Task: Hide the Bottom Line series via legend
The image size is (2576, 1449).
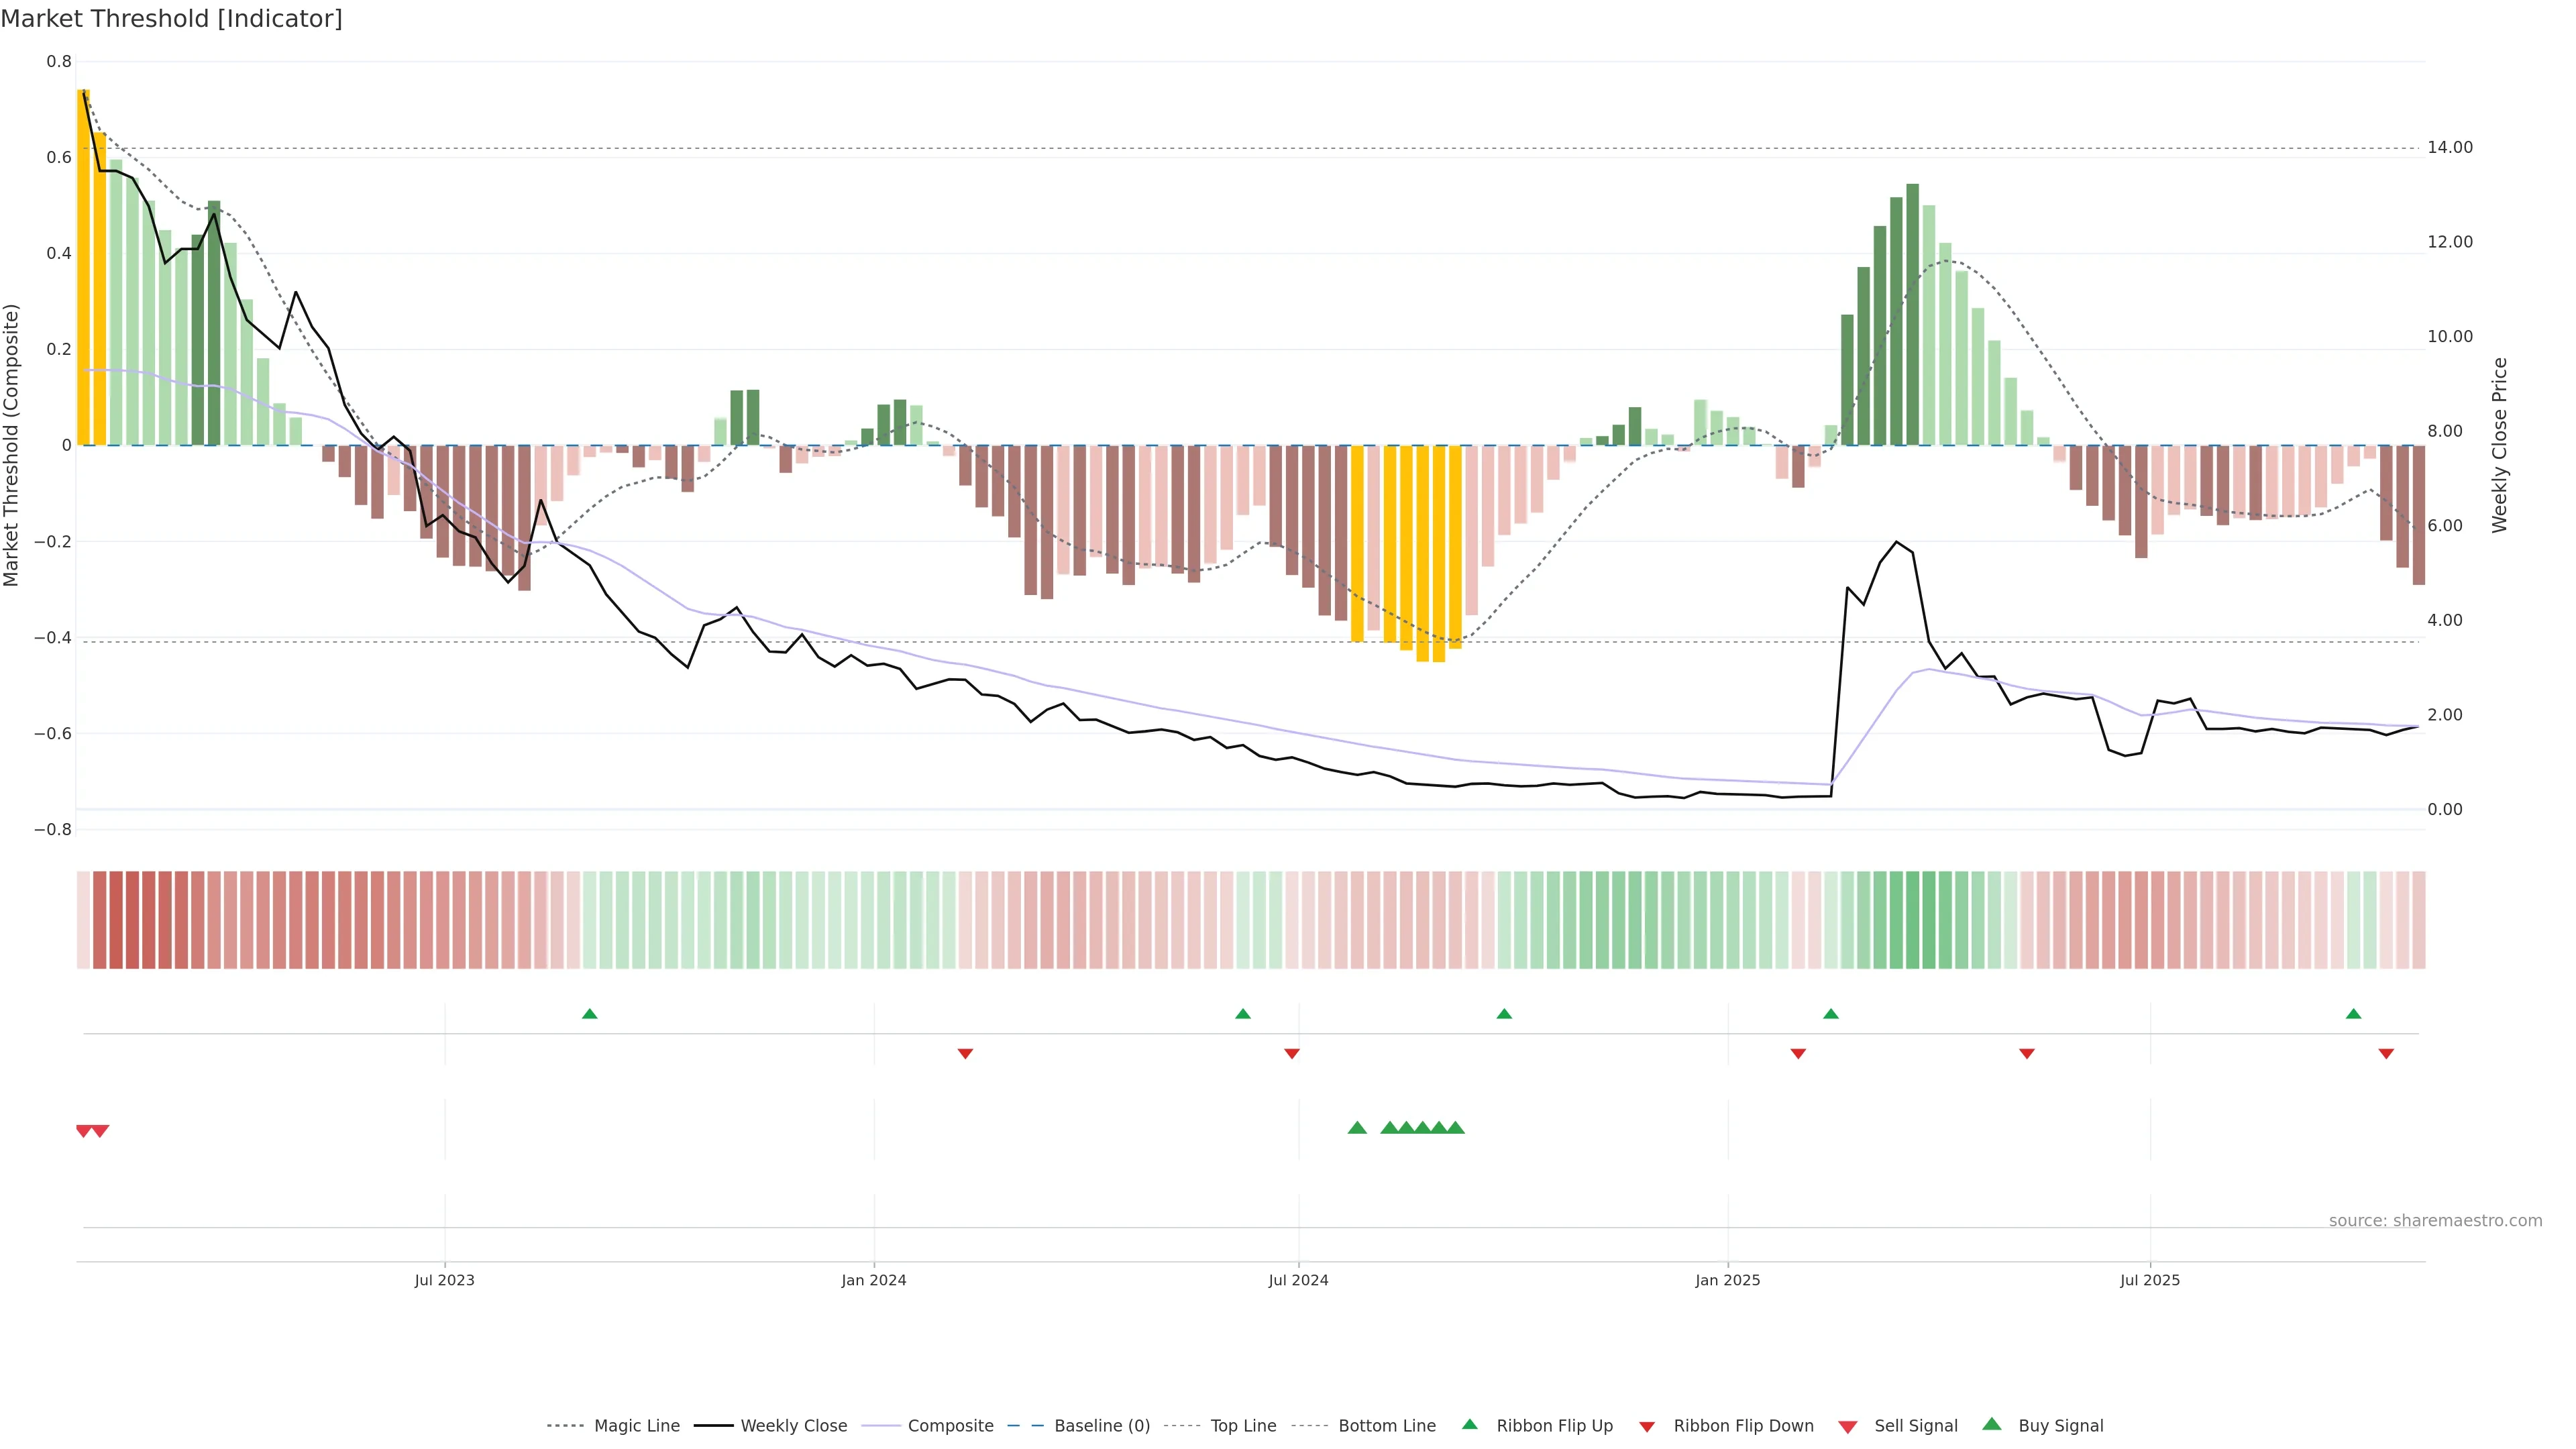Action: [1386, 1426]
